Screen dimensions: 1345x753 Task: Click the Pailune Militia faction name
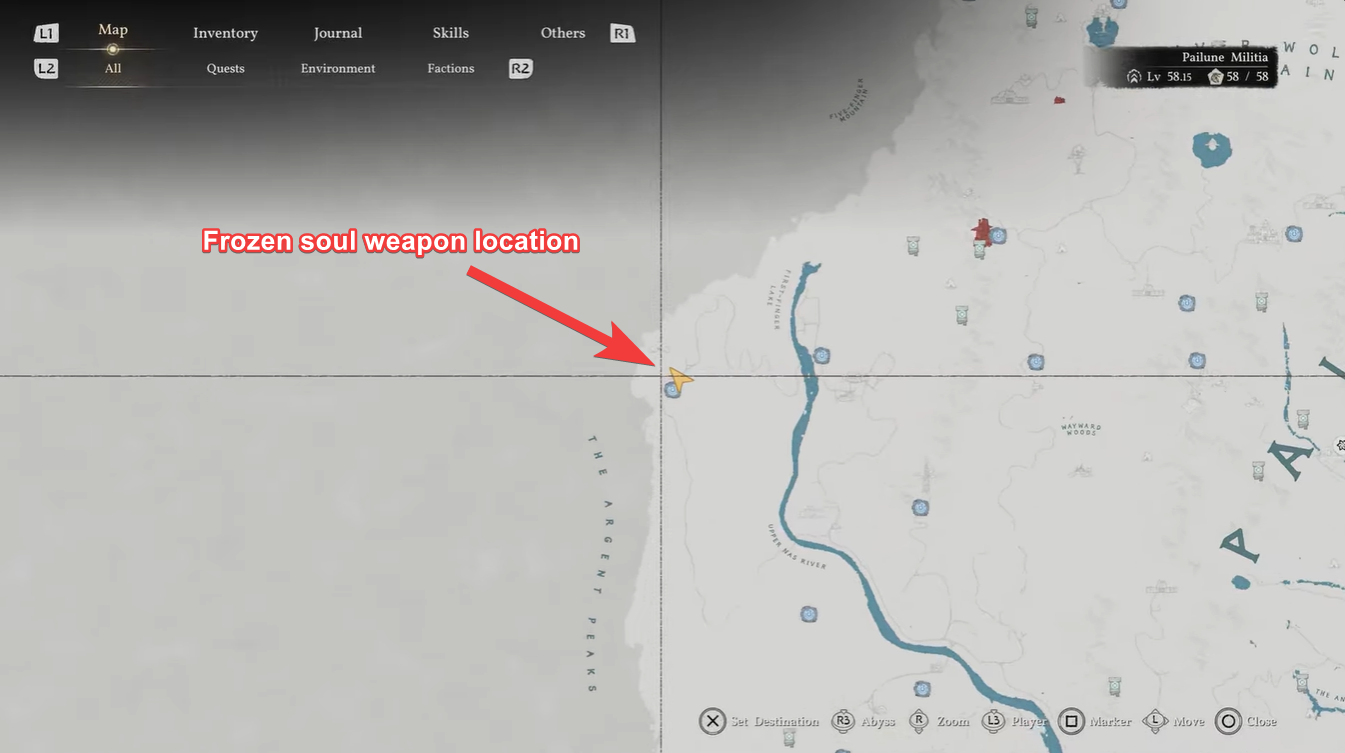[1225, 58]
